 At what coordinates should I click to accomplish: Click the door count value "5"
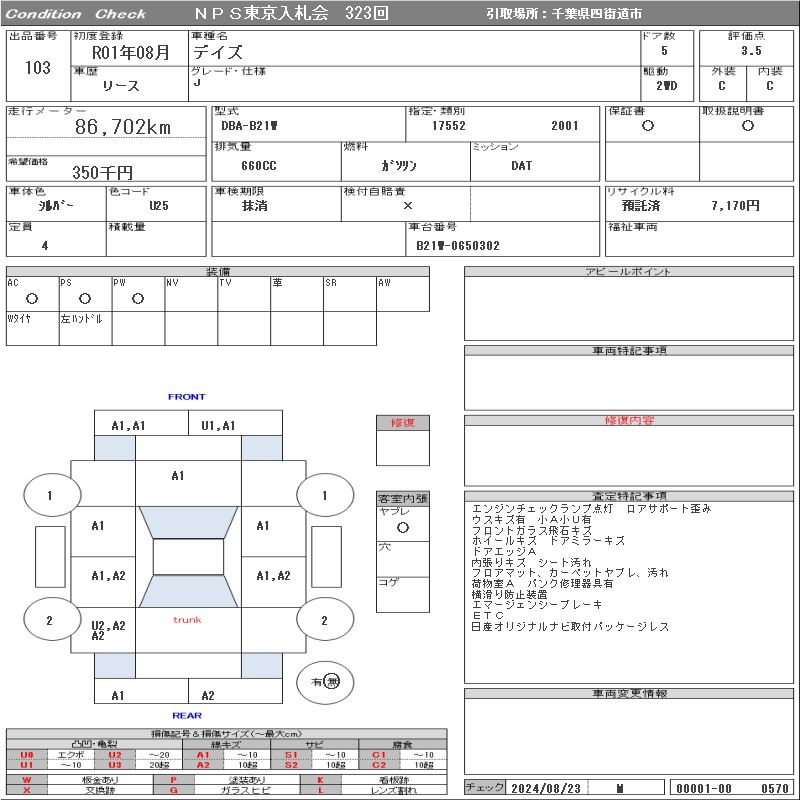(x=664, y=51)
